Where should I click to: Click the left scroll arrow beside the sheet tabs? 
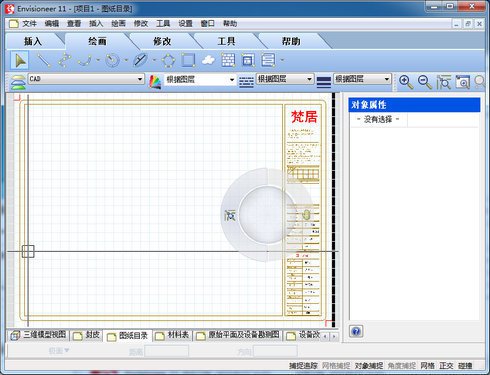point(325,336)
